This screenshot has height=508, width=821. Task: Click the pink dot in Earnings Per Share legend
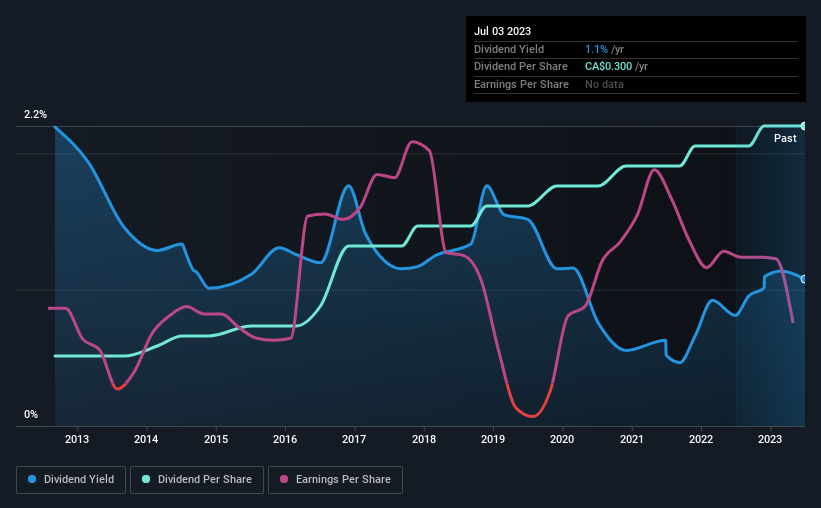click(284, 479)
